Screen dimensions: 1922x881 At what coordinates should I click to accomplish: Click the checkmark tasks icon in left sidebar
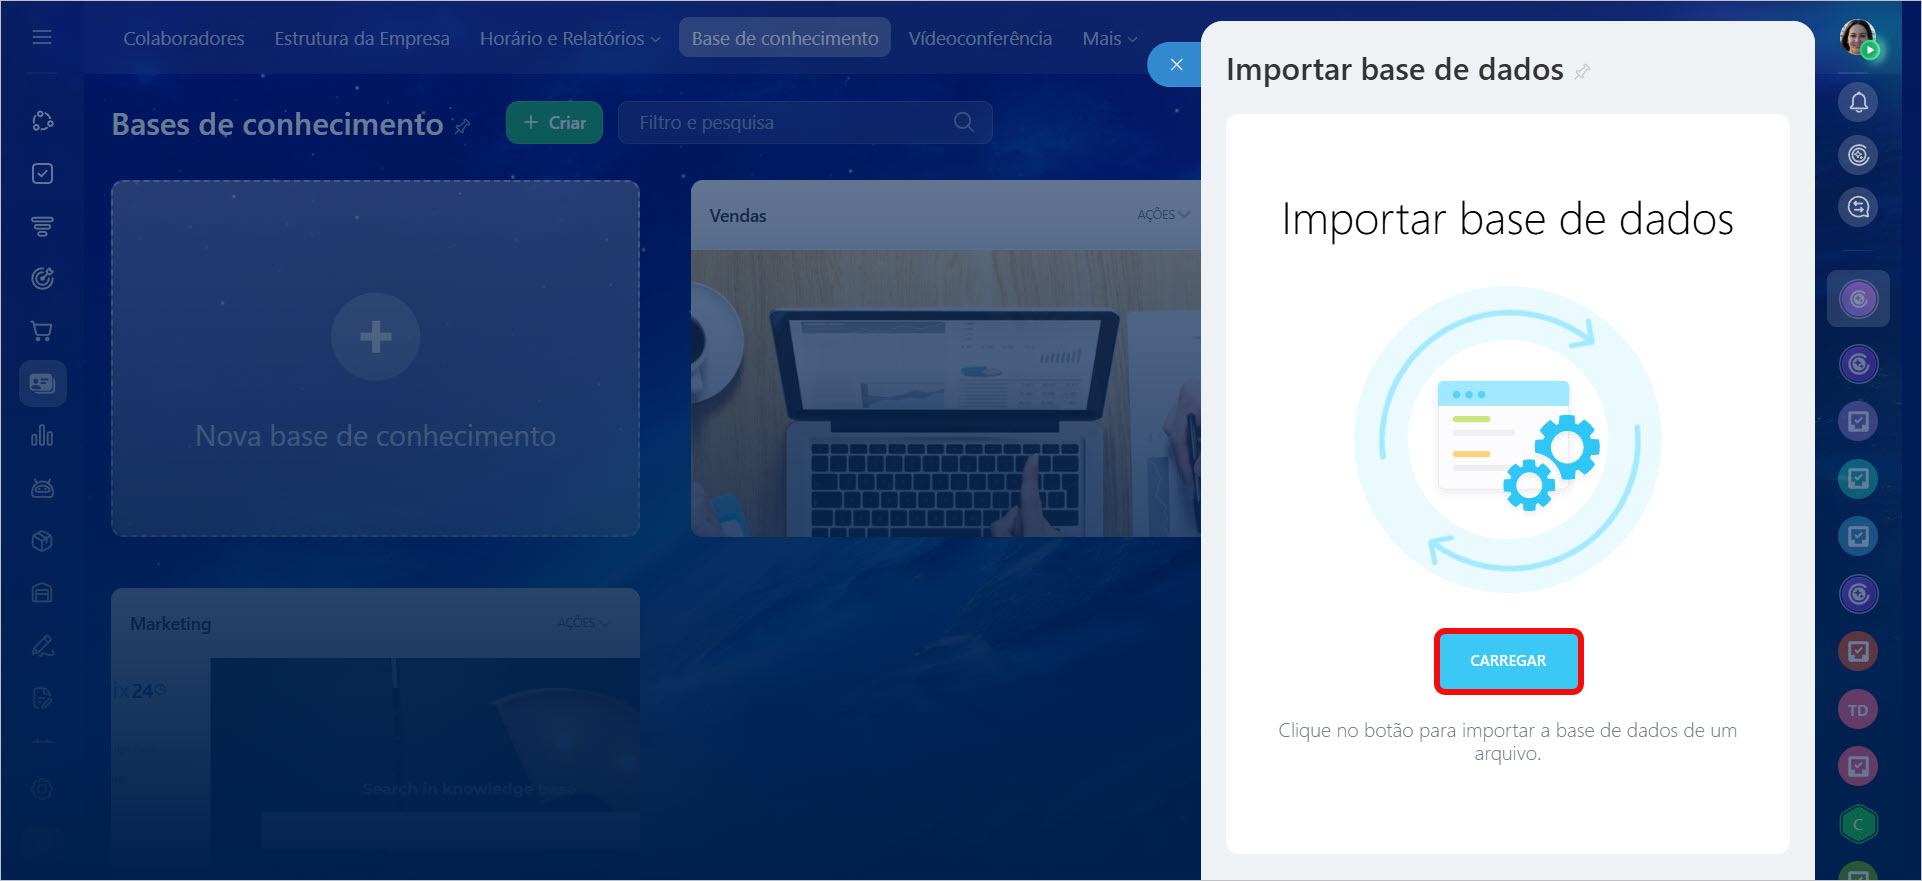(x=42, y=174)
